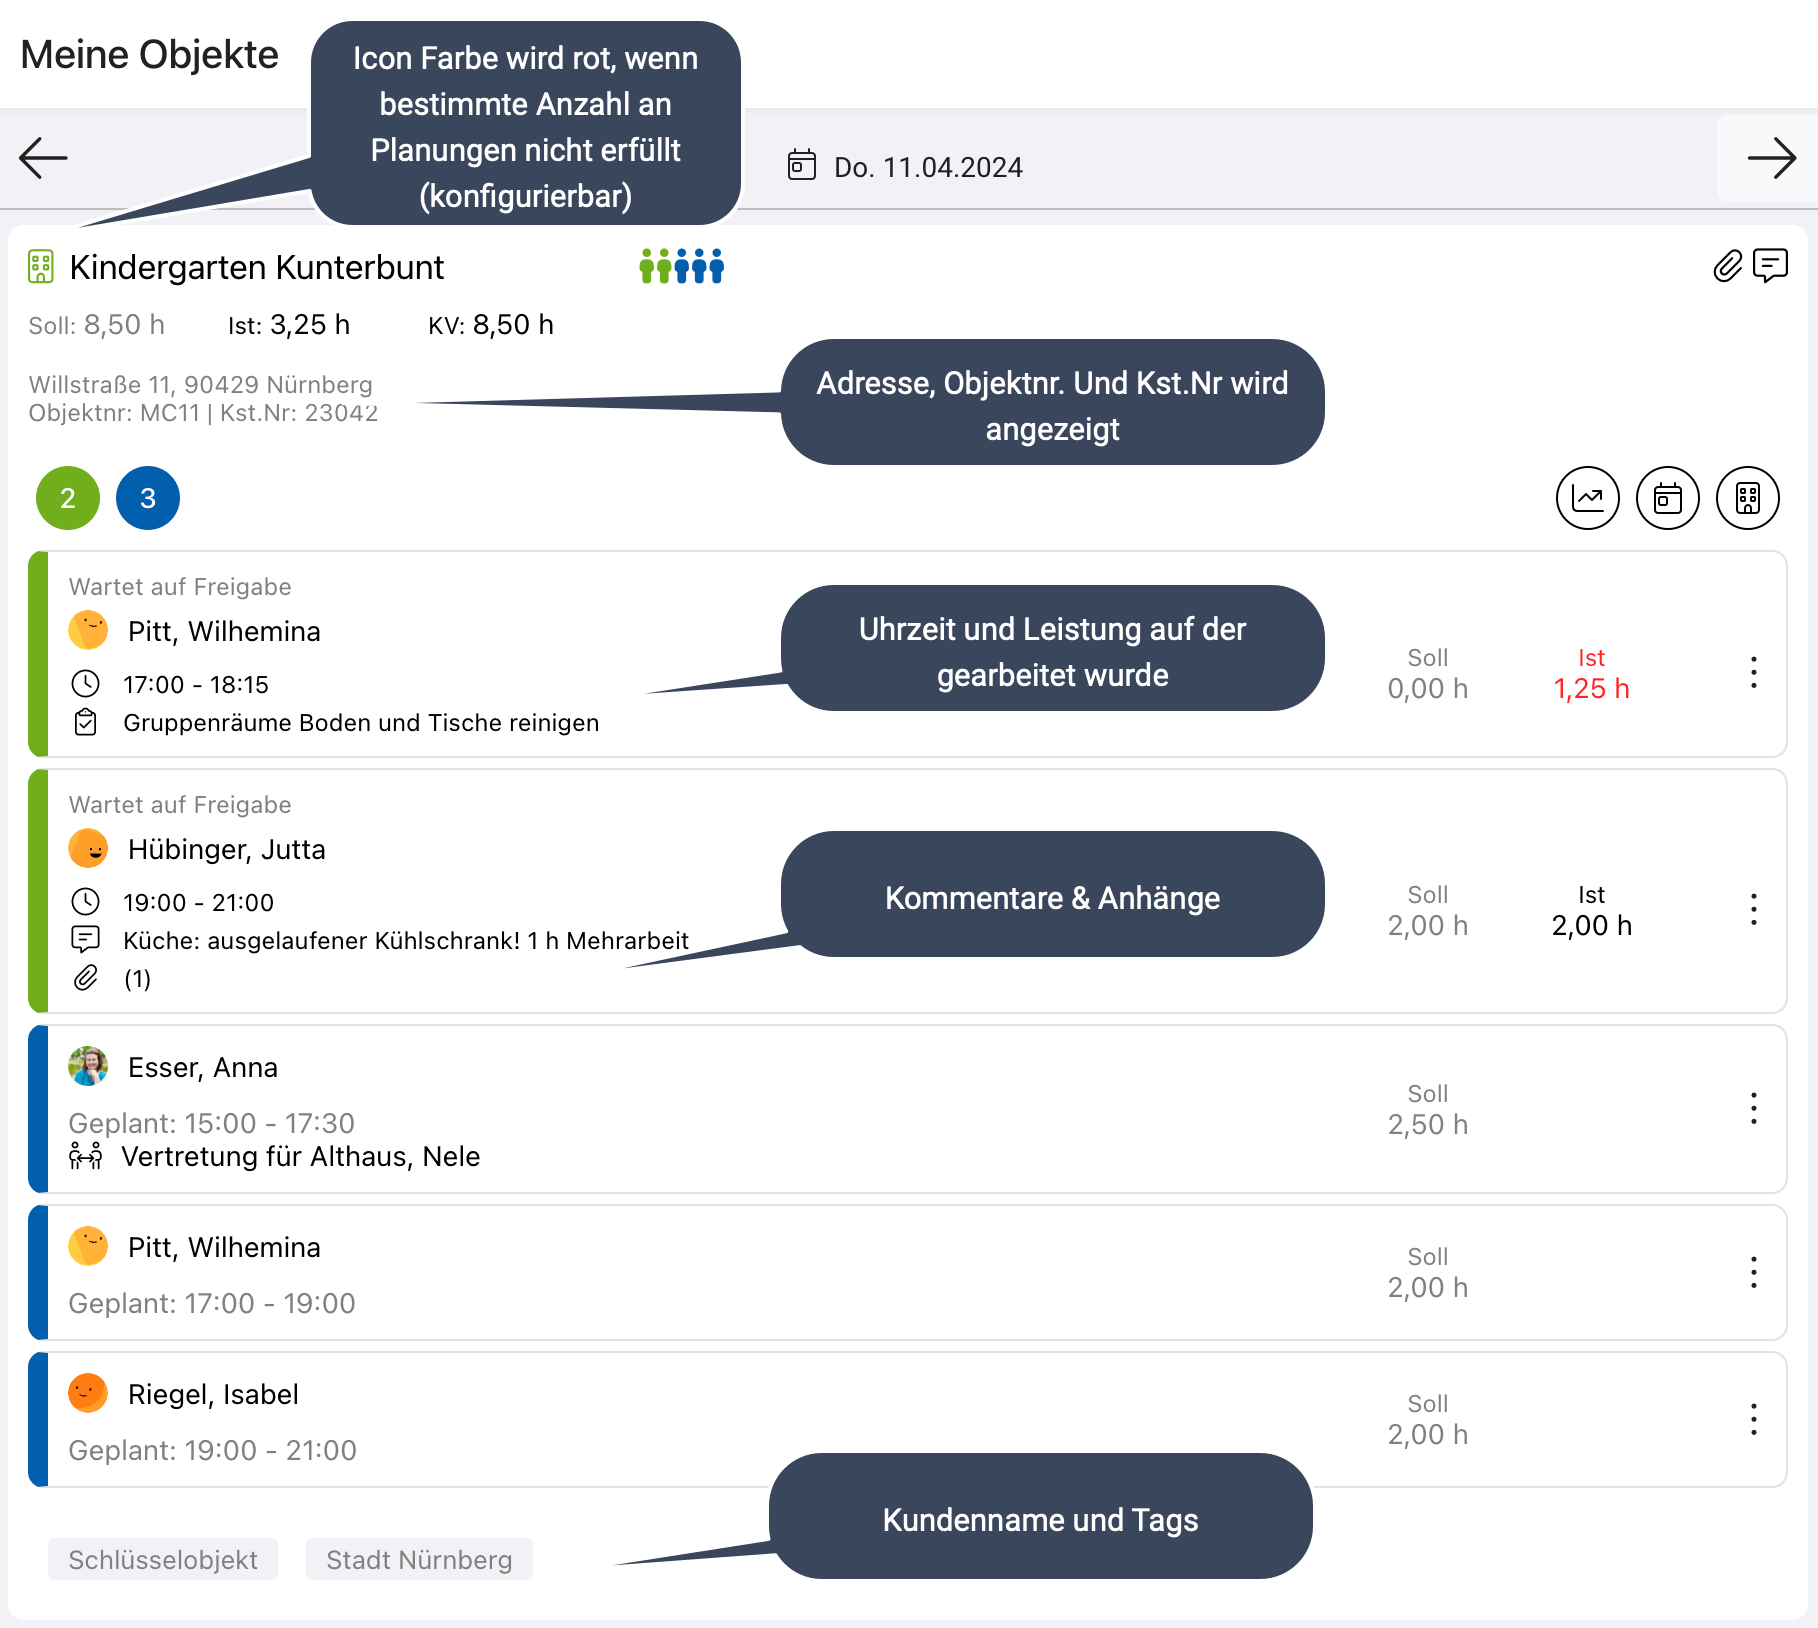Viewport: 1818px width, 1628px height.
Task: Open the comments speech bubble icon
Action: (1770, 266)
